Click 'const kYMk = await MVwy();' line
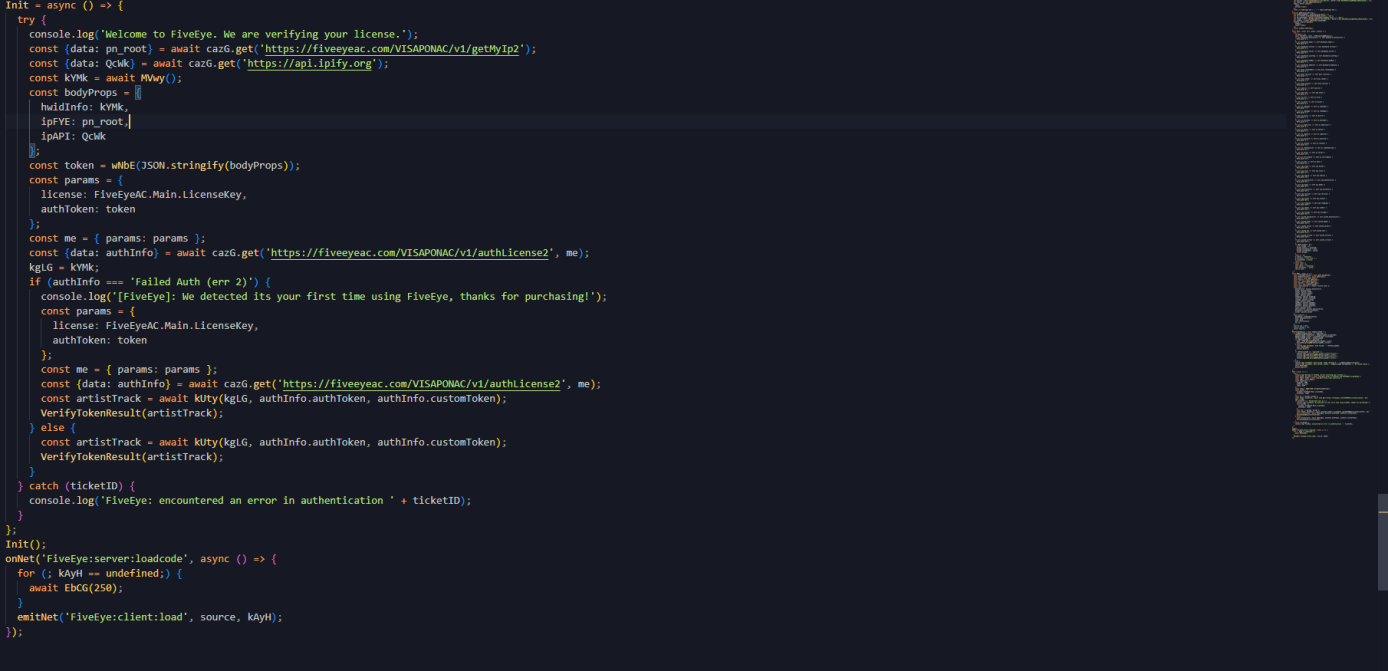 coord(105,78)
